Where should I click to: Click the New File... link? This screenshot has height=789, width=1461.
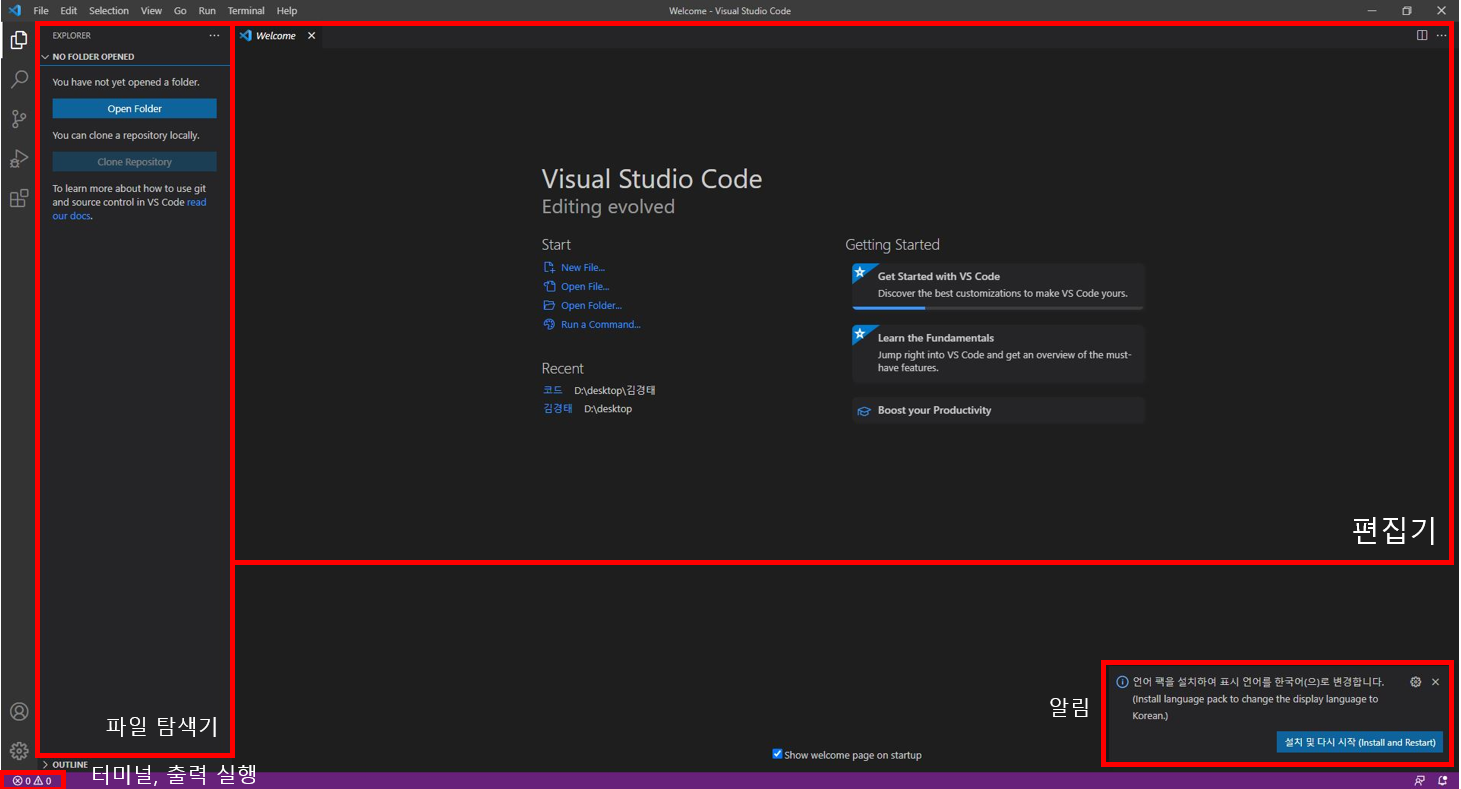(x=583, y=267)
